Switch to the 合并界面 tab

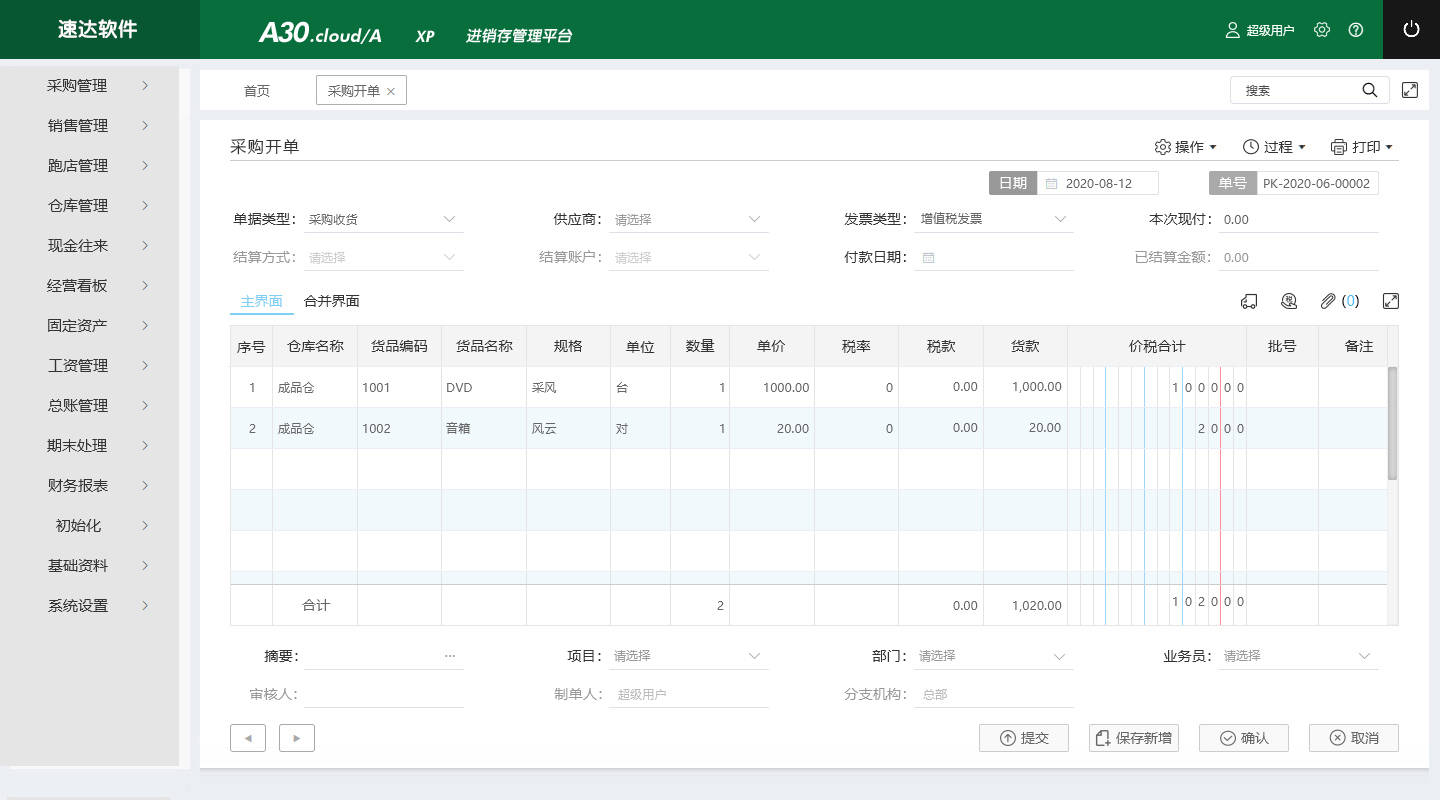tap(331, 301)
